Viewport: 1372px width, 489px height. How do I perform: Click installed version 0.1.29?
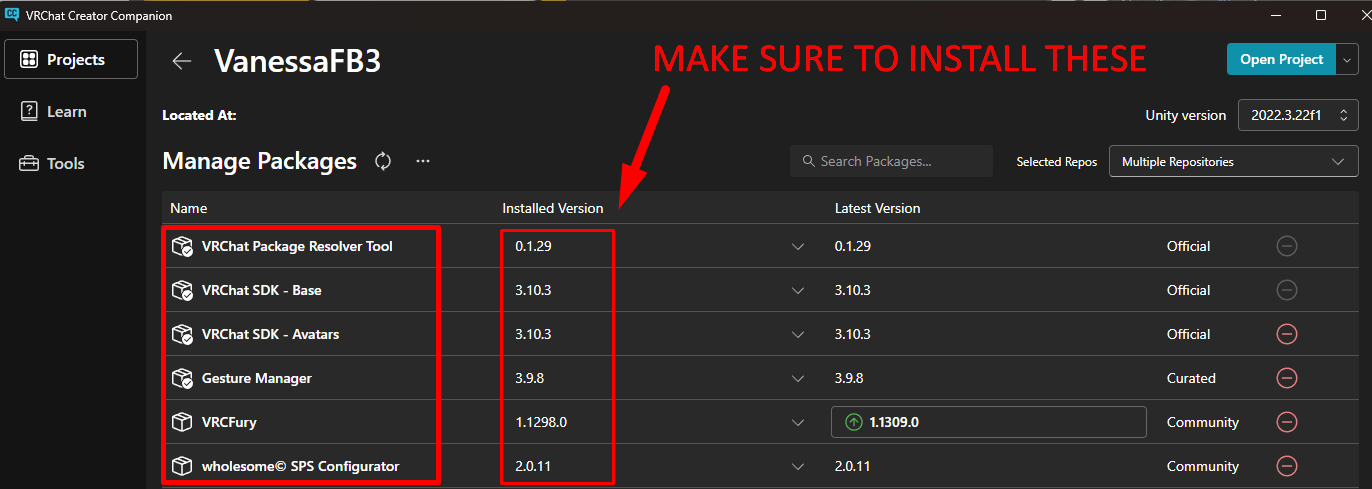click(x=533, y=246)
